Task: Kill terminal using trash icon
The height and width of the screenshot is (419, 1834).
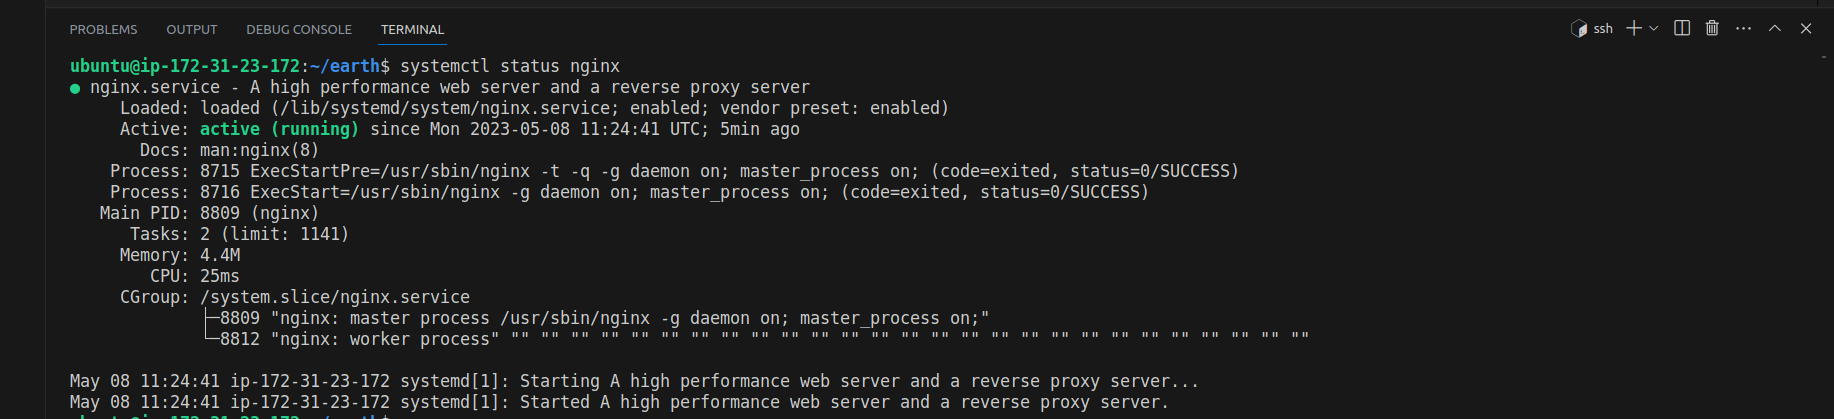Action: tap(1712, 29)
